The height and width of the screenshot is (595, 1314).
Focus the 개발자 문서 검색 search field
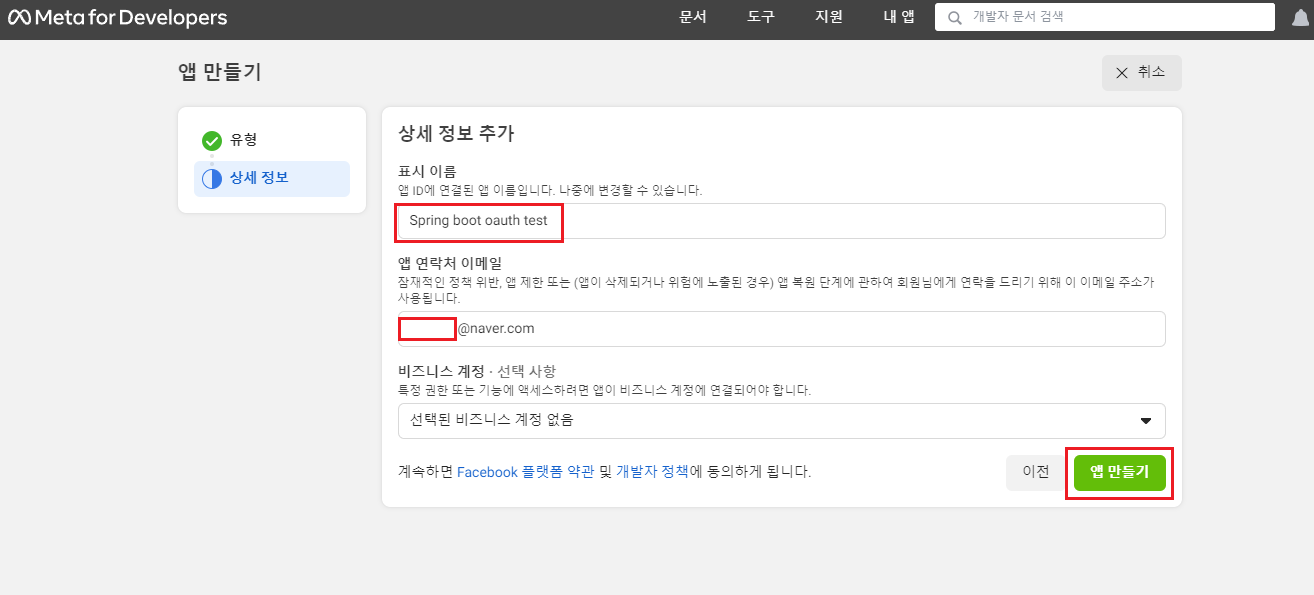pyautogui.click(x=1105, y=17)
